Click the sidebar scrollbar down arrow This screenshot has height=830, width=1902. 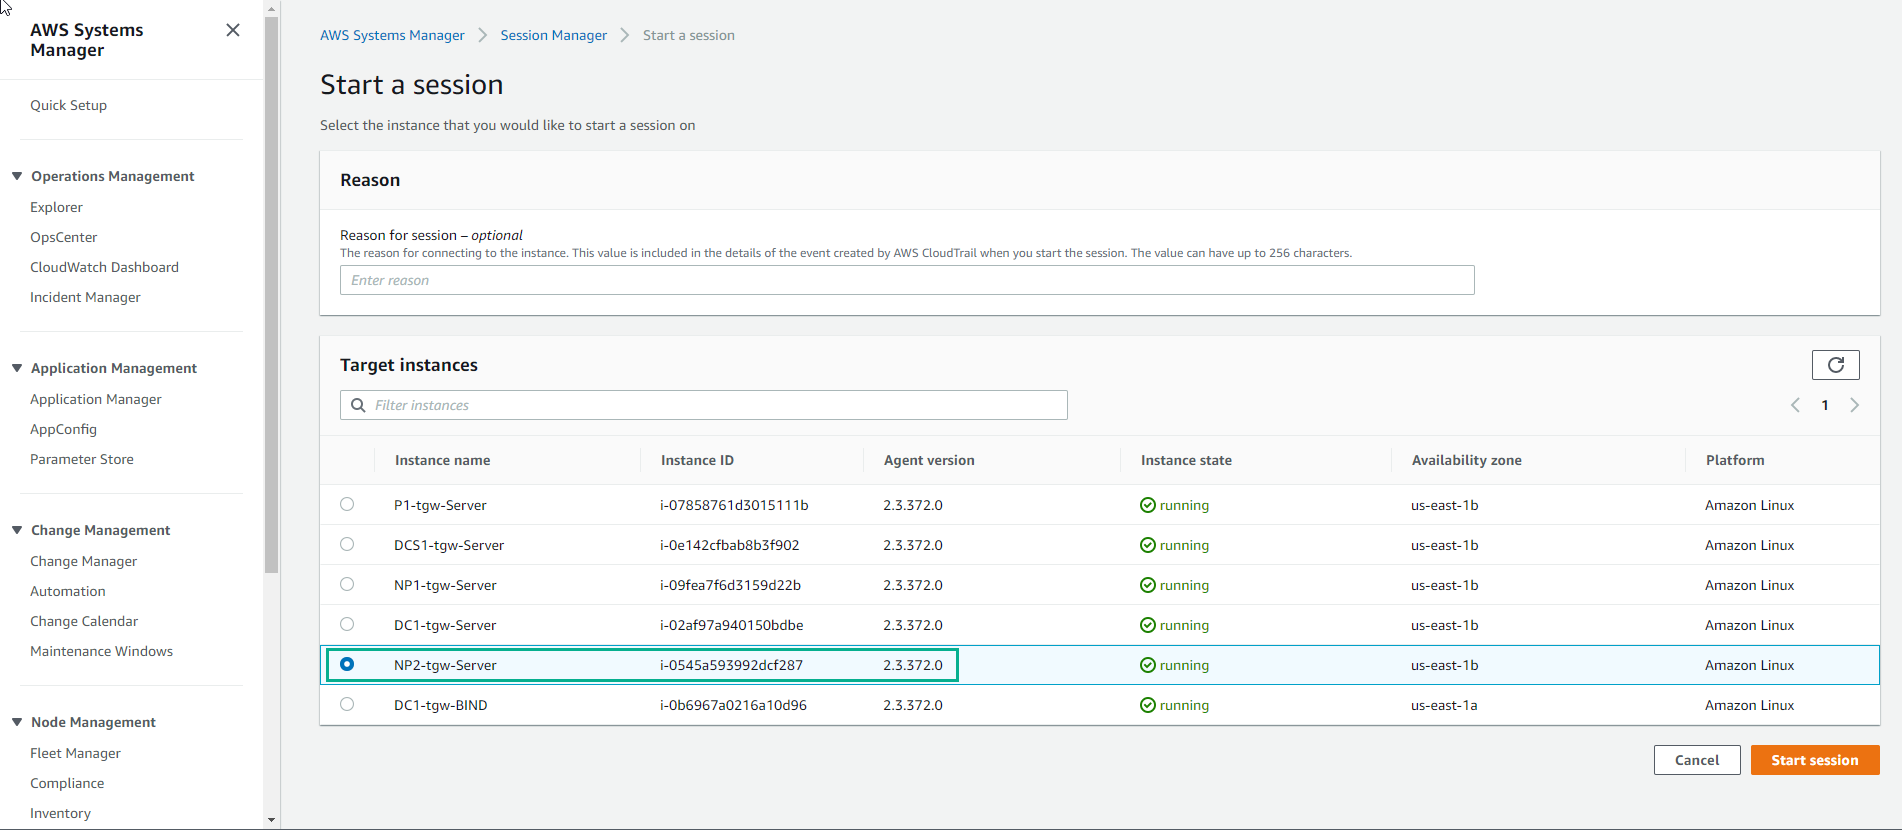click(x=271, y=820)
